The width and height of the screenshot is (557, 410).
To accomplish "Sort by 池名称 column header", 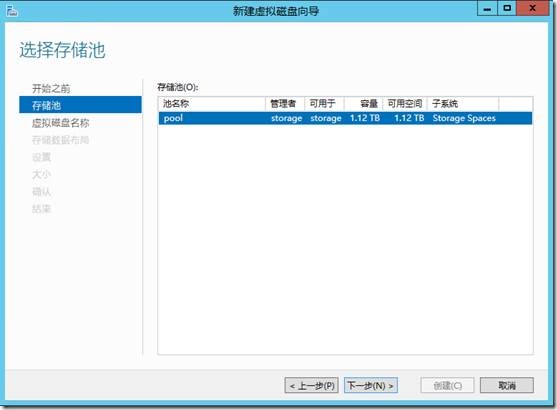I will pos(212,104).
